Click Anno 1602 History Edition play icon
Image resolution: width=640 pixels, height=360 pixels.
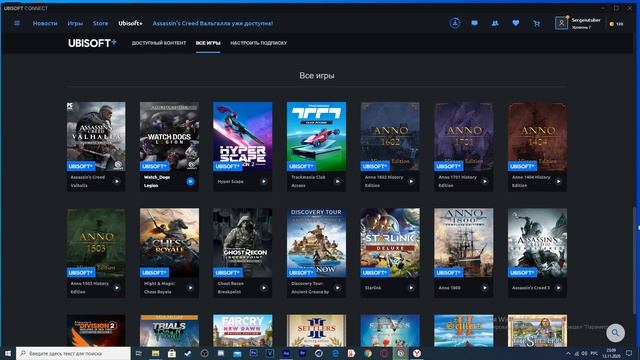click(411, 182)
